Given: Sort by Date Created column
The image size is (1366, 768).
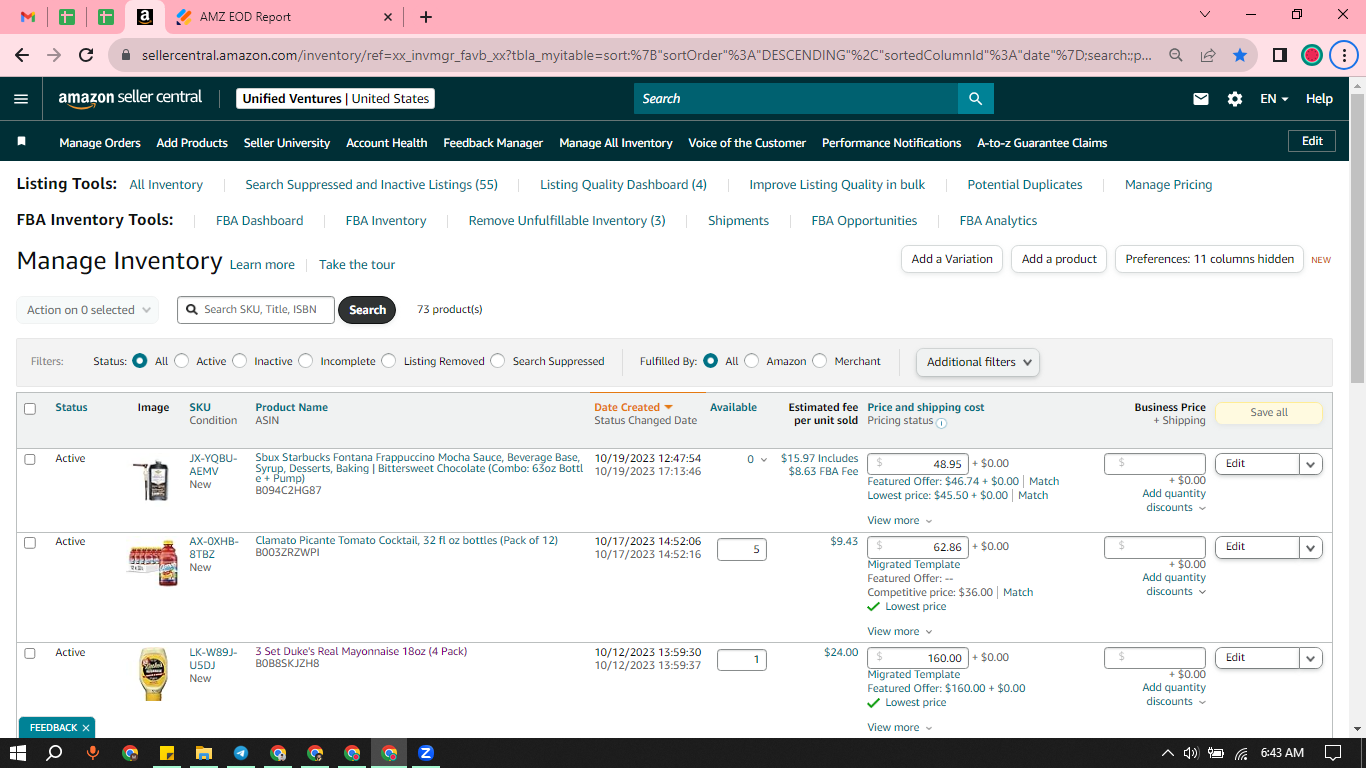Looking at the screenshot, I should [x=633, y=407].
